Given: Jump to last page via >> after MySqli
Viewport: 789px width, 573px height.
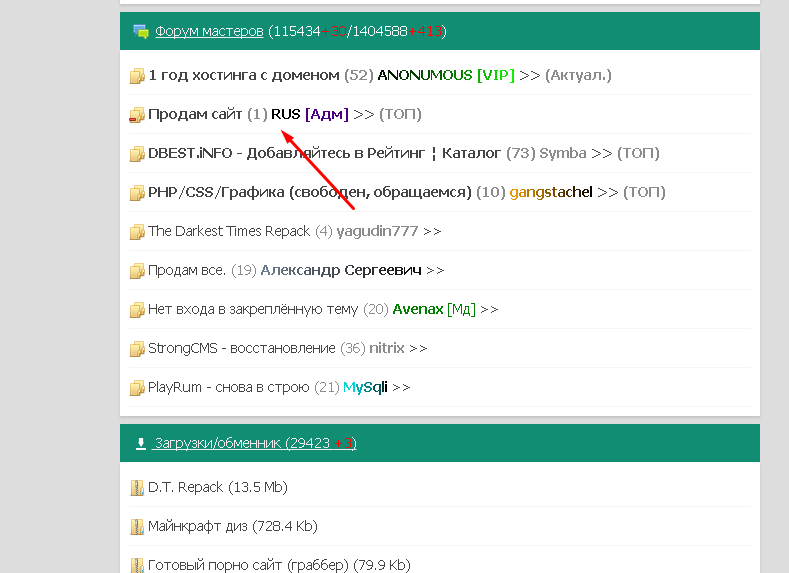Looking at the screenshot, I should 401,387.
